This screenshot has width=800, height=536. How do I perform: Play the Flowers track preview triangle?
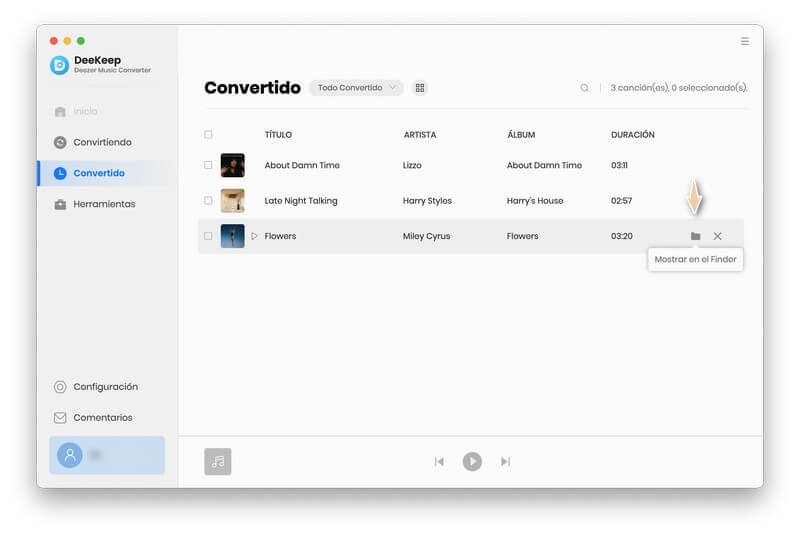click(x=254, y=236)
